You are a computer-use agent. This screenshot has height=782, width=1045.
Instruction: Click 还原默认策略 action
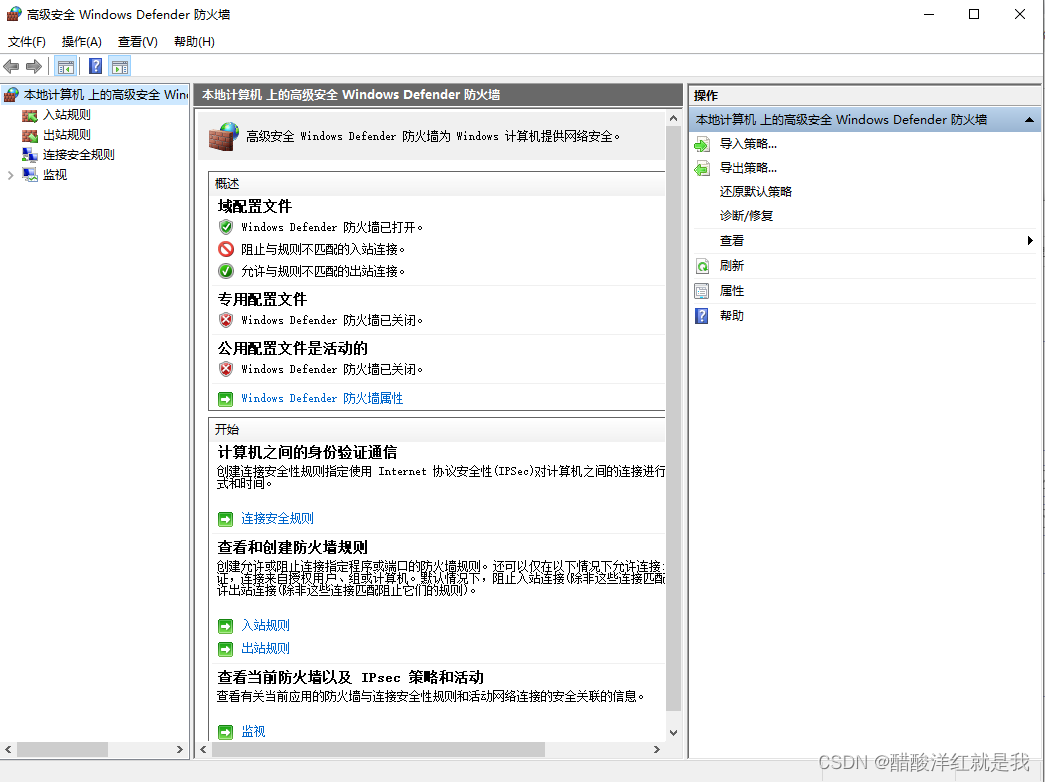pyautogui.click(x=755, y=192)
